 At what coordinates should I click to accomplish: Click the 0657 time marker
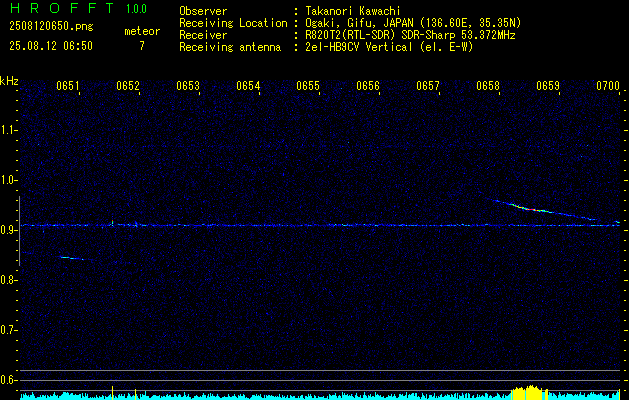click(428, 86)
